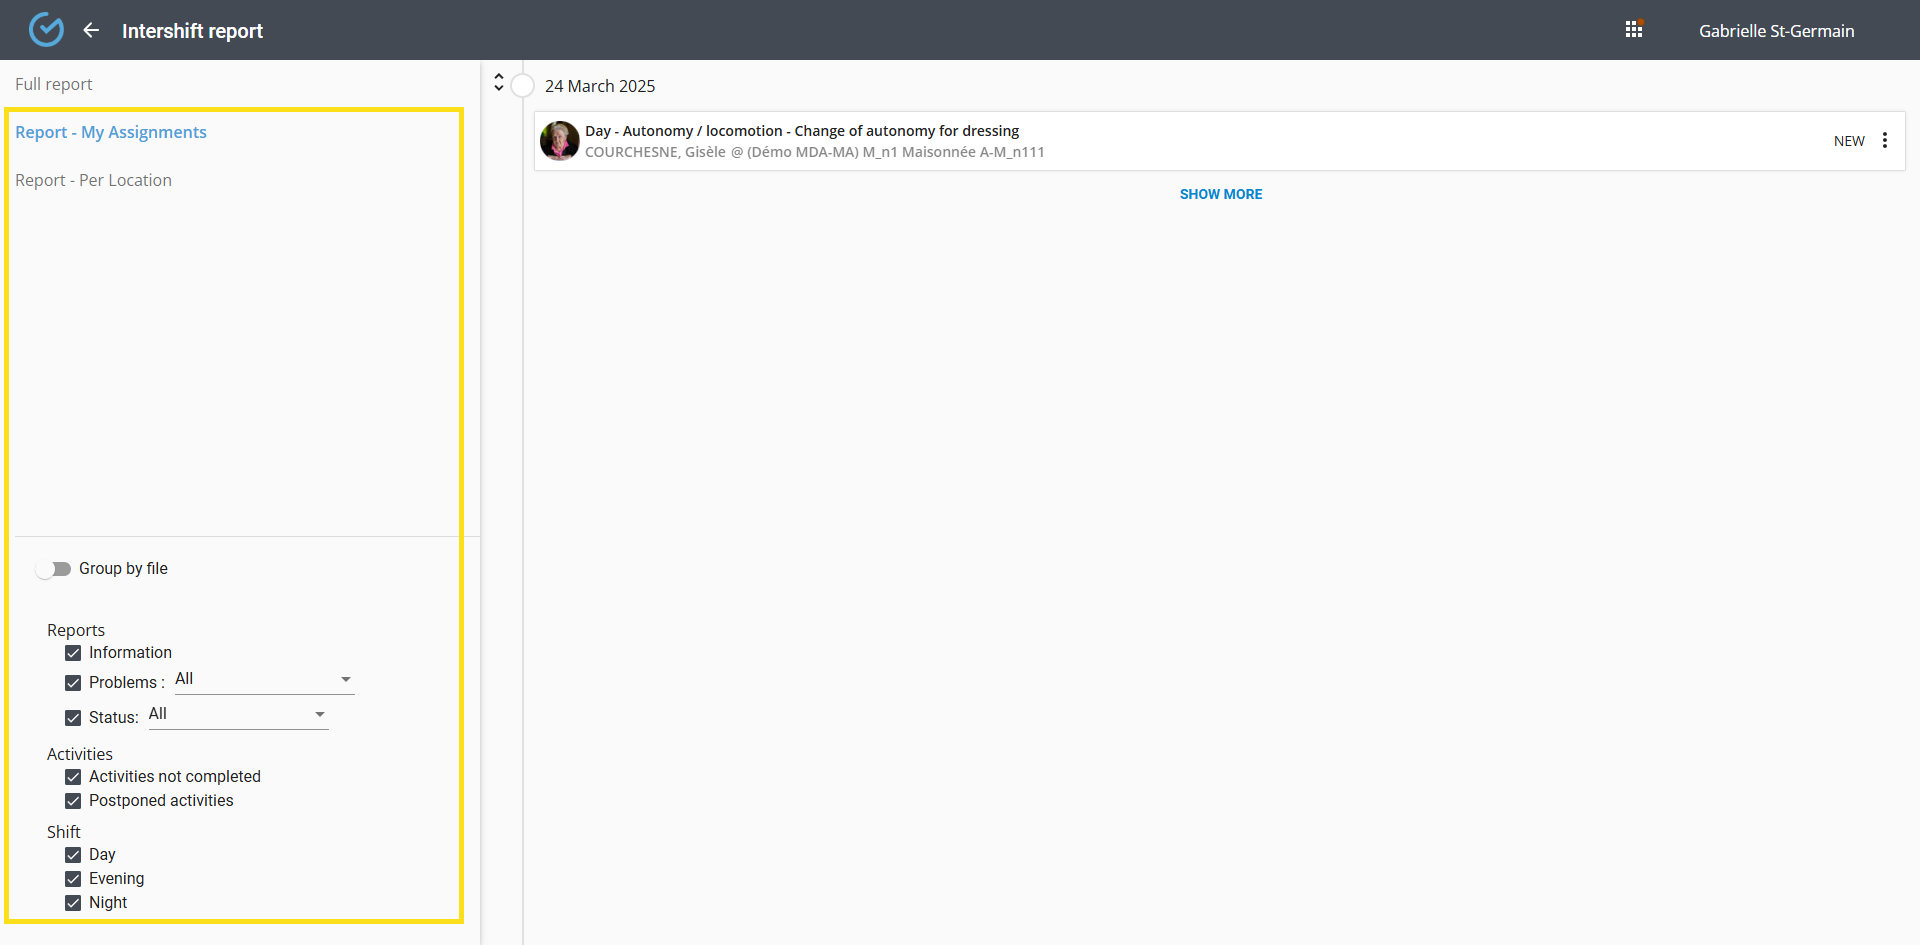Switch to Report - Per Location

94,180
